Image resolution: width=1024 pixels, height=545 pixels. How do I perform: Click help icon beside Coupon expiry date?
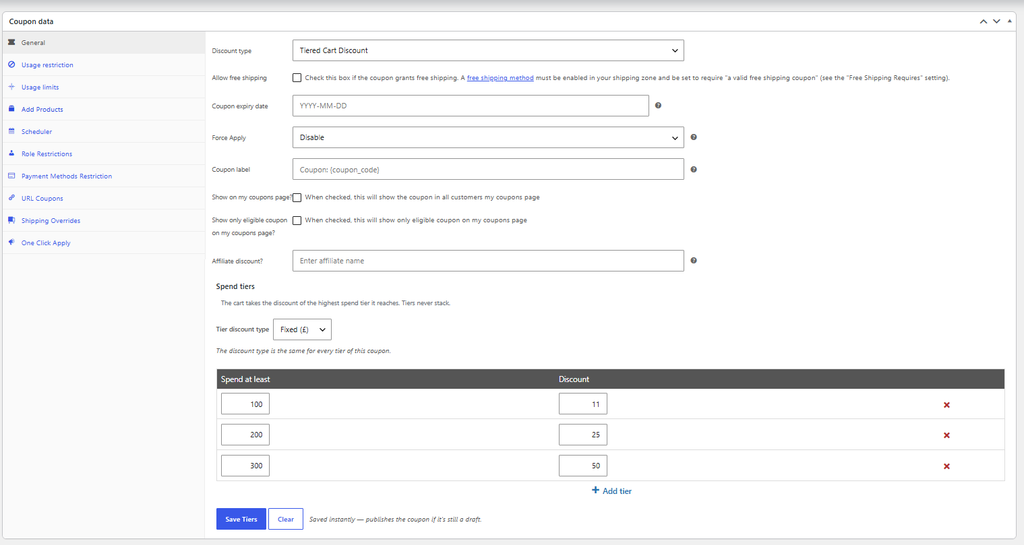(658, 105)
